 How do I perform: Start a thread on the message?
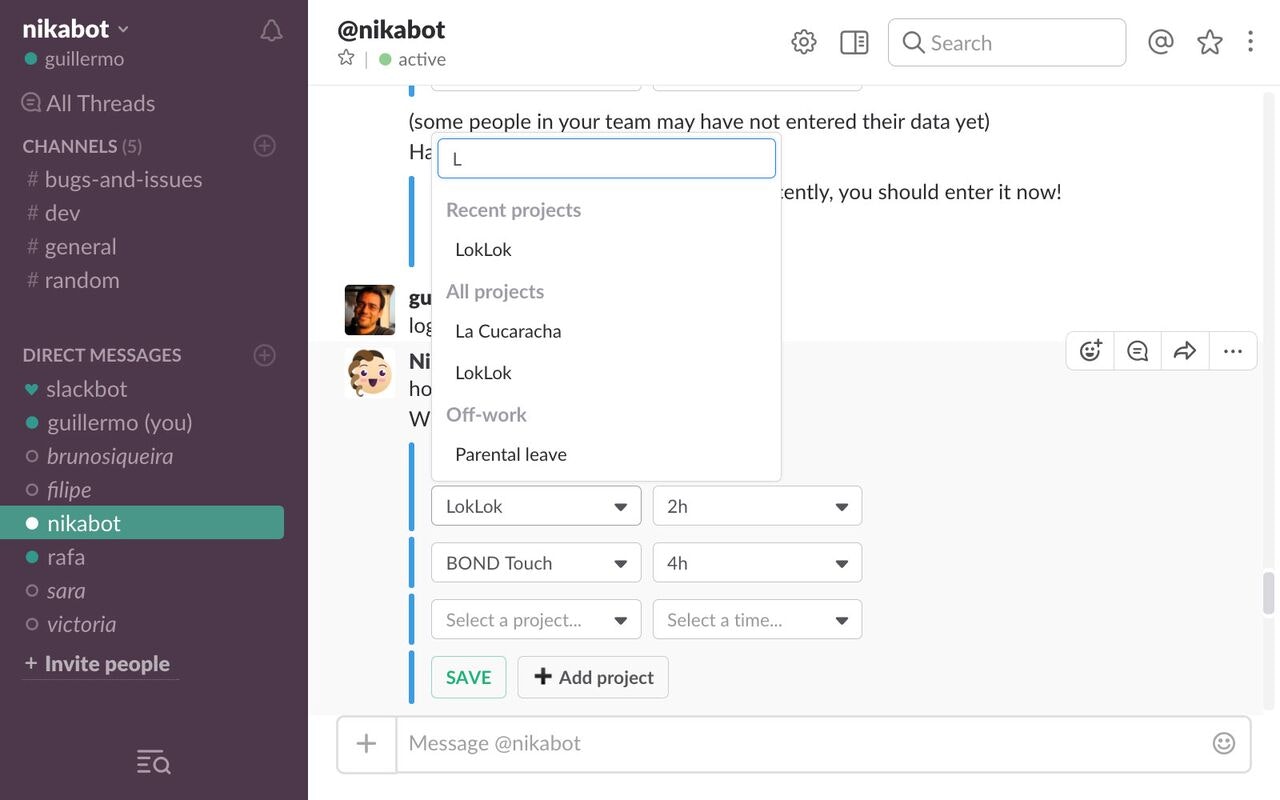tap(1137, 351)
